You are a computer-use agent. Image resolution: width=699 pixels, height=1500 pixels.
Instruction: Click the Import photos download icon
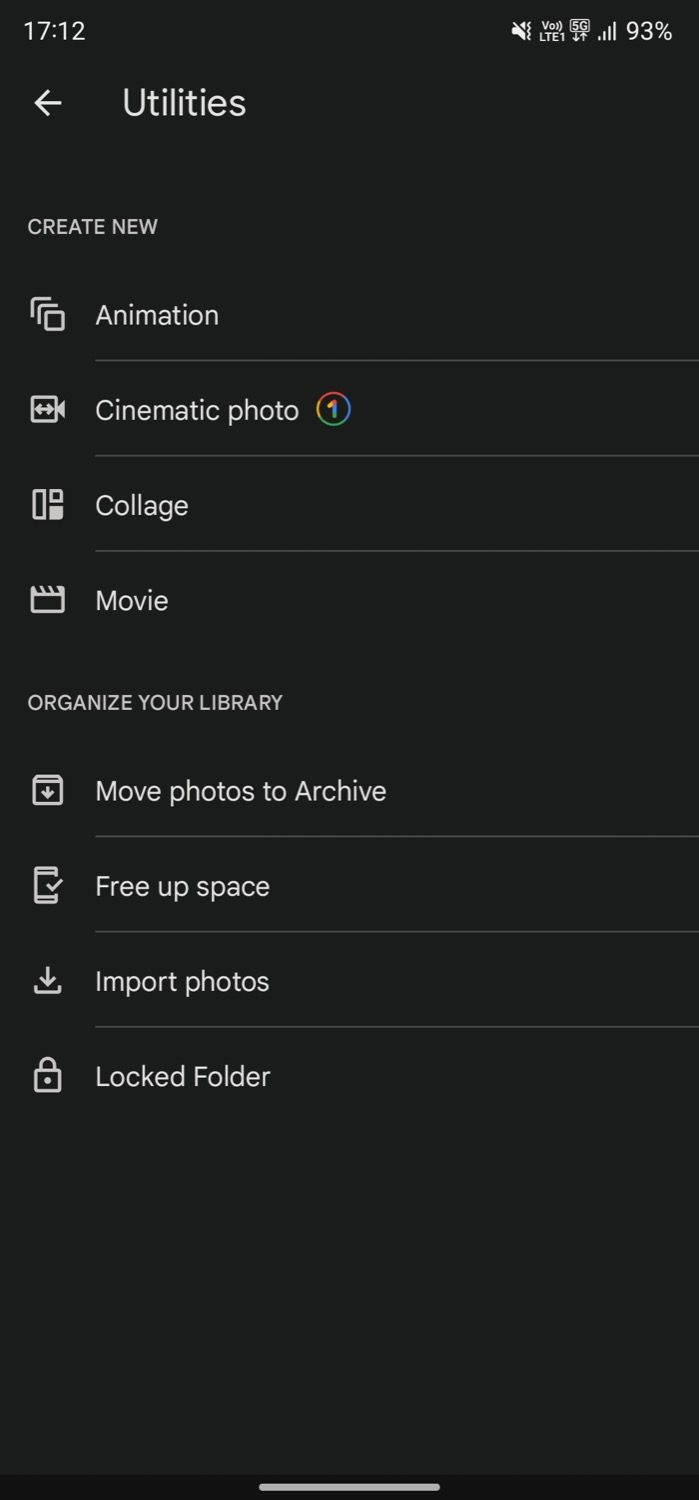click(x=47, y=980)
